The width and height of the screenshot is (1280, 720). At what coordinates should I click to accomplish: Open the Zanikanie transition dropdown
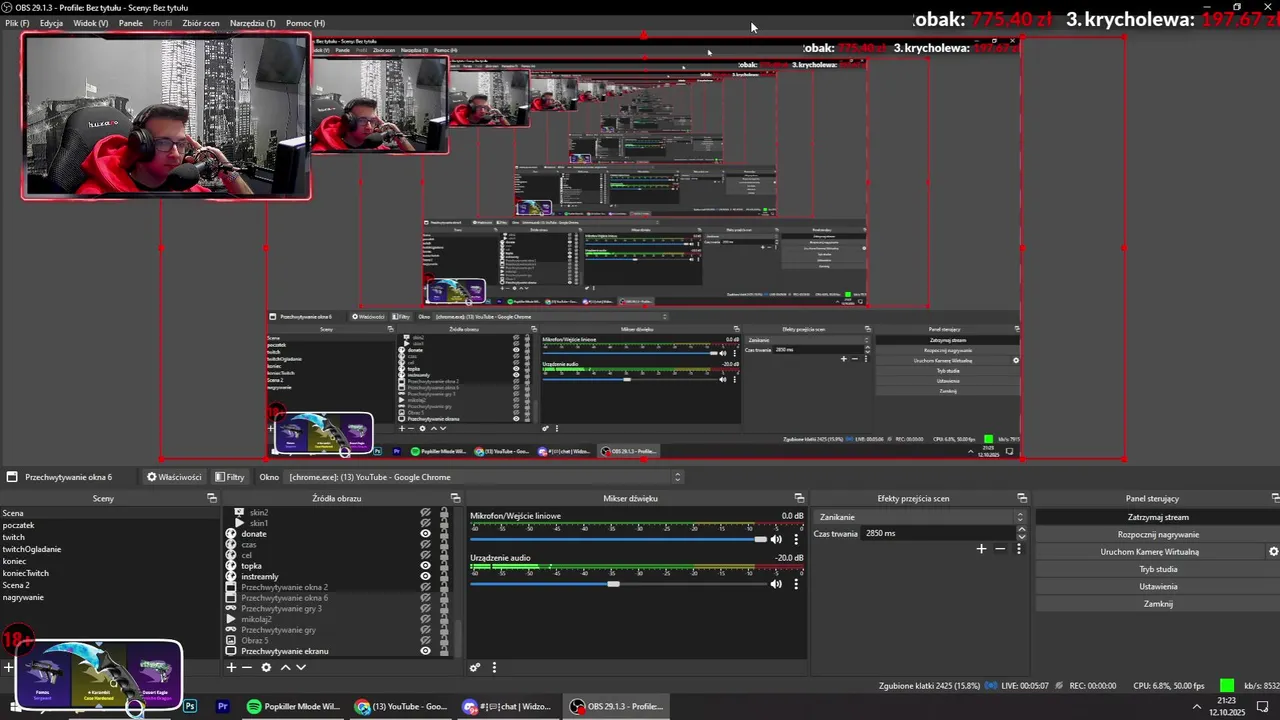click(x=920, y=517)
